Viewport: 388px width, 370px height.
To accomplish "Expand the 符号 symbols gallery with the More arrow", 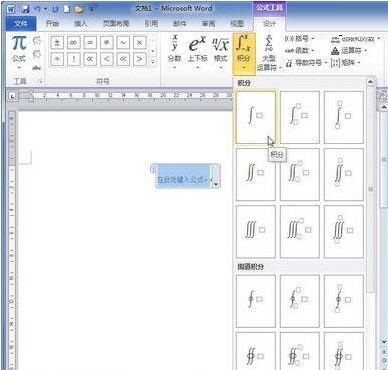I will point(153,62).
